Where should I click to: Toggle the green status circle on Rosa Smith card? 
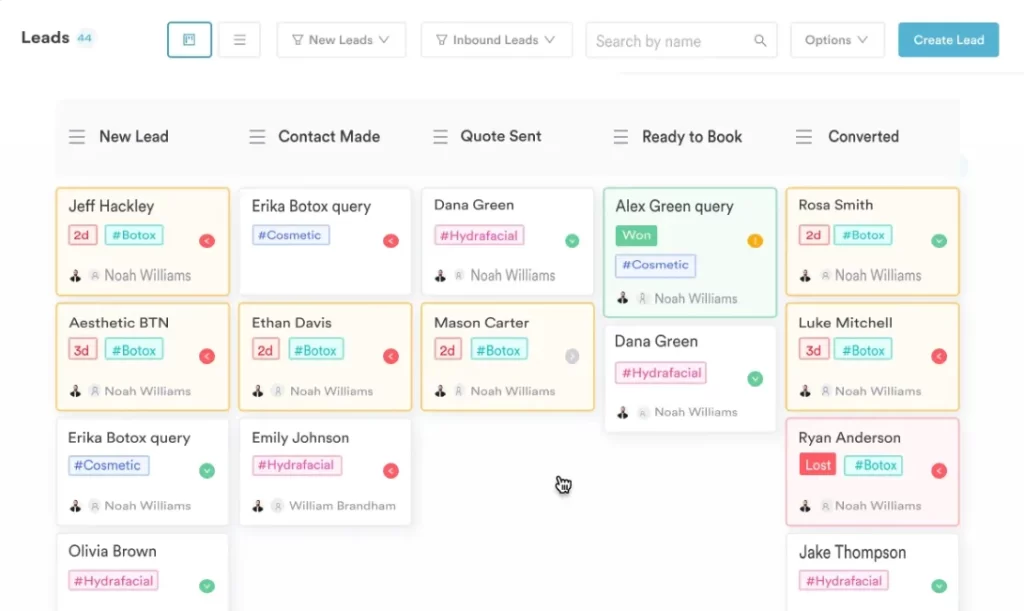pos(938,241)
